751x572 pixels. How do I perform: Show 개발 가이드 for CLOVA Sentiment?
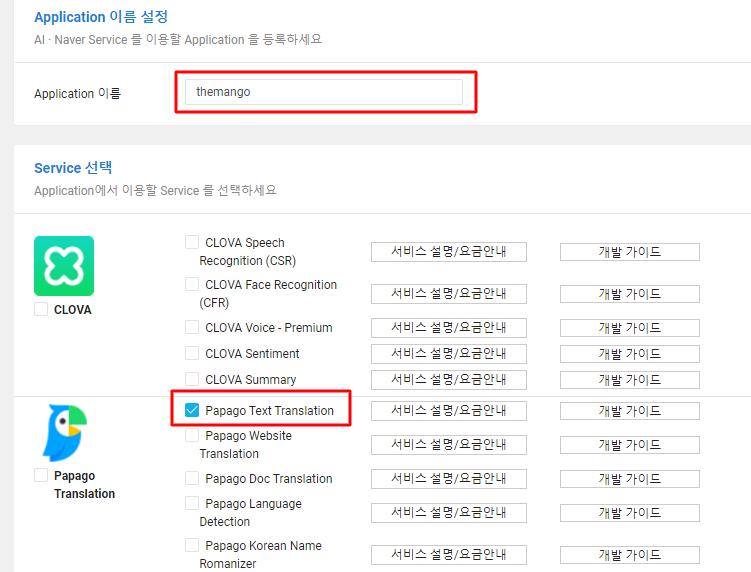630,354
